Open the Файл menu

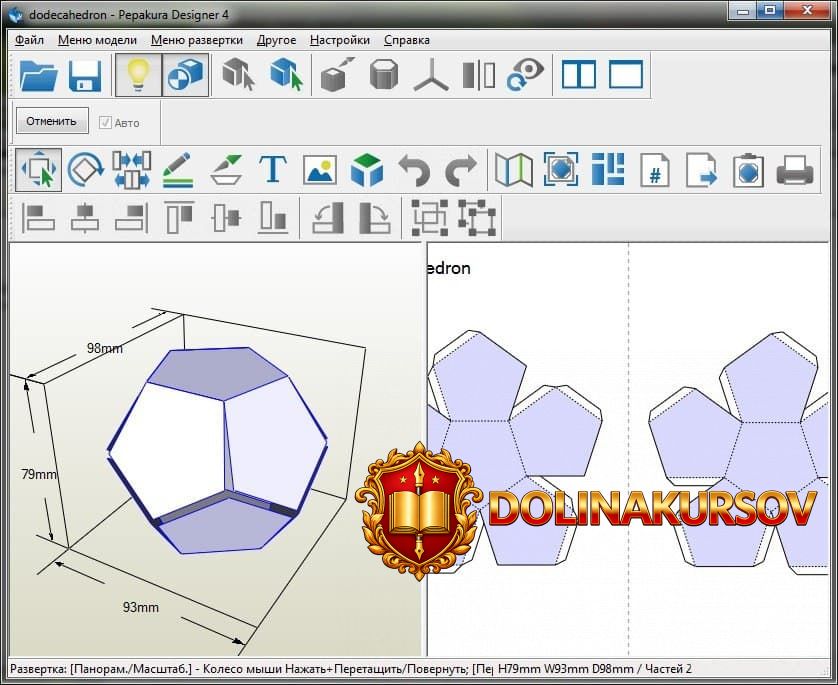[x=27, y=40]
